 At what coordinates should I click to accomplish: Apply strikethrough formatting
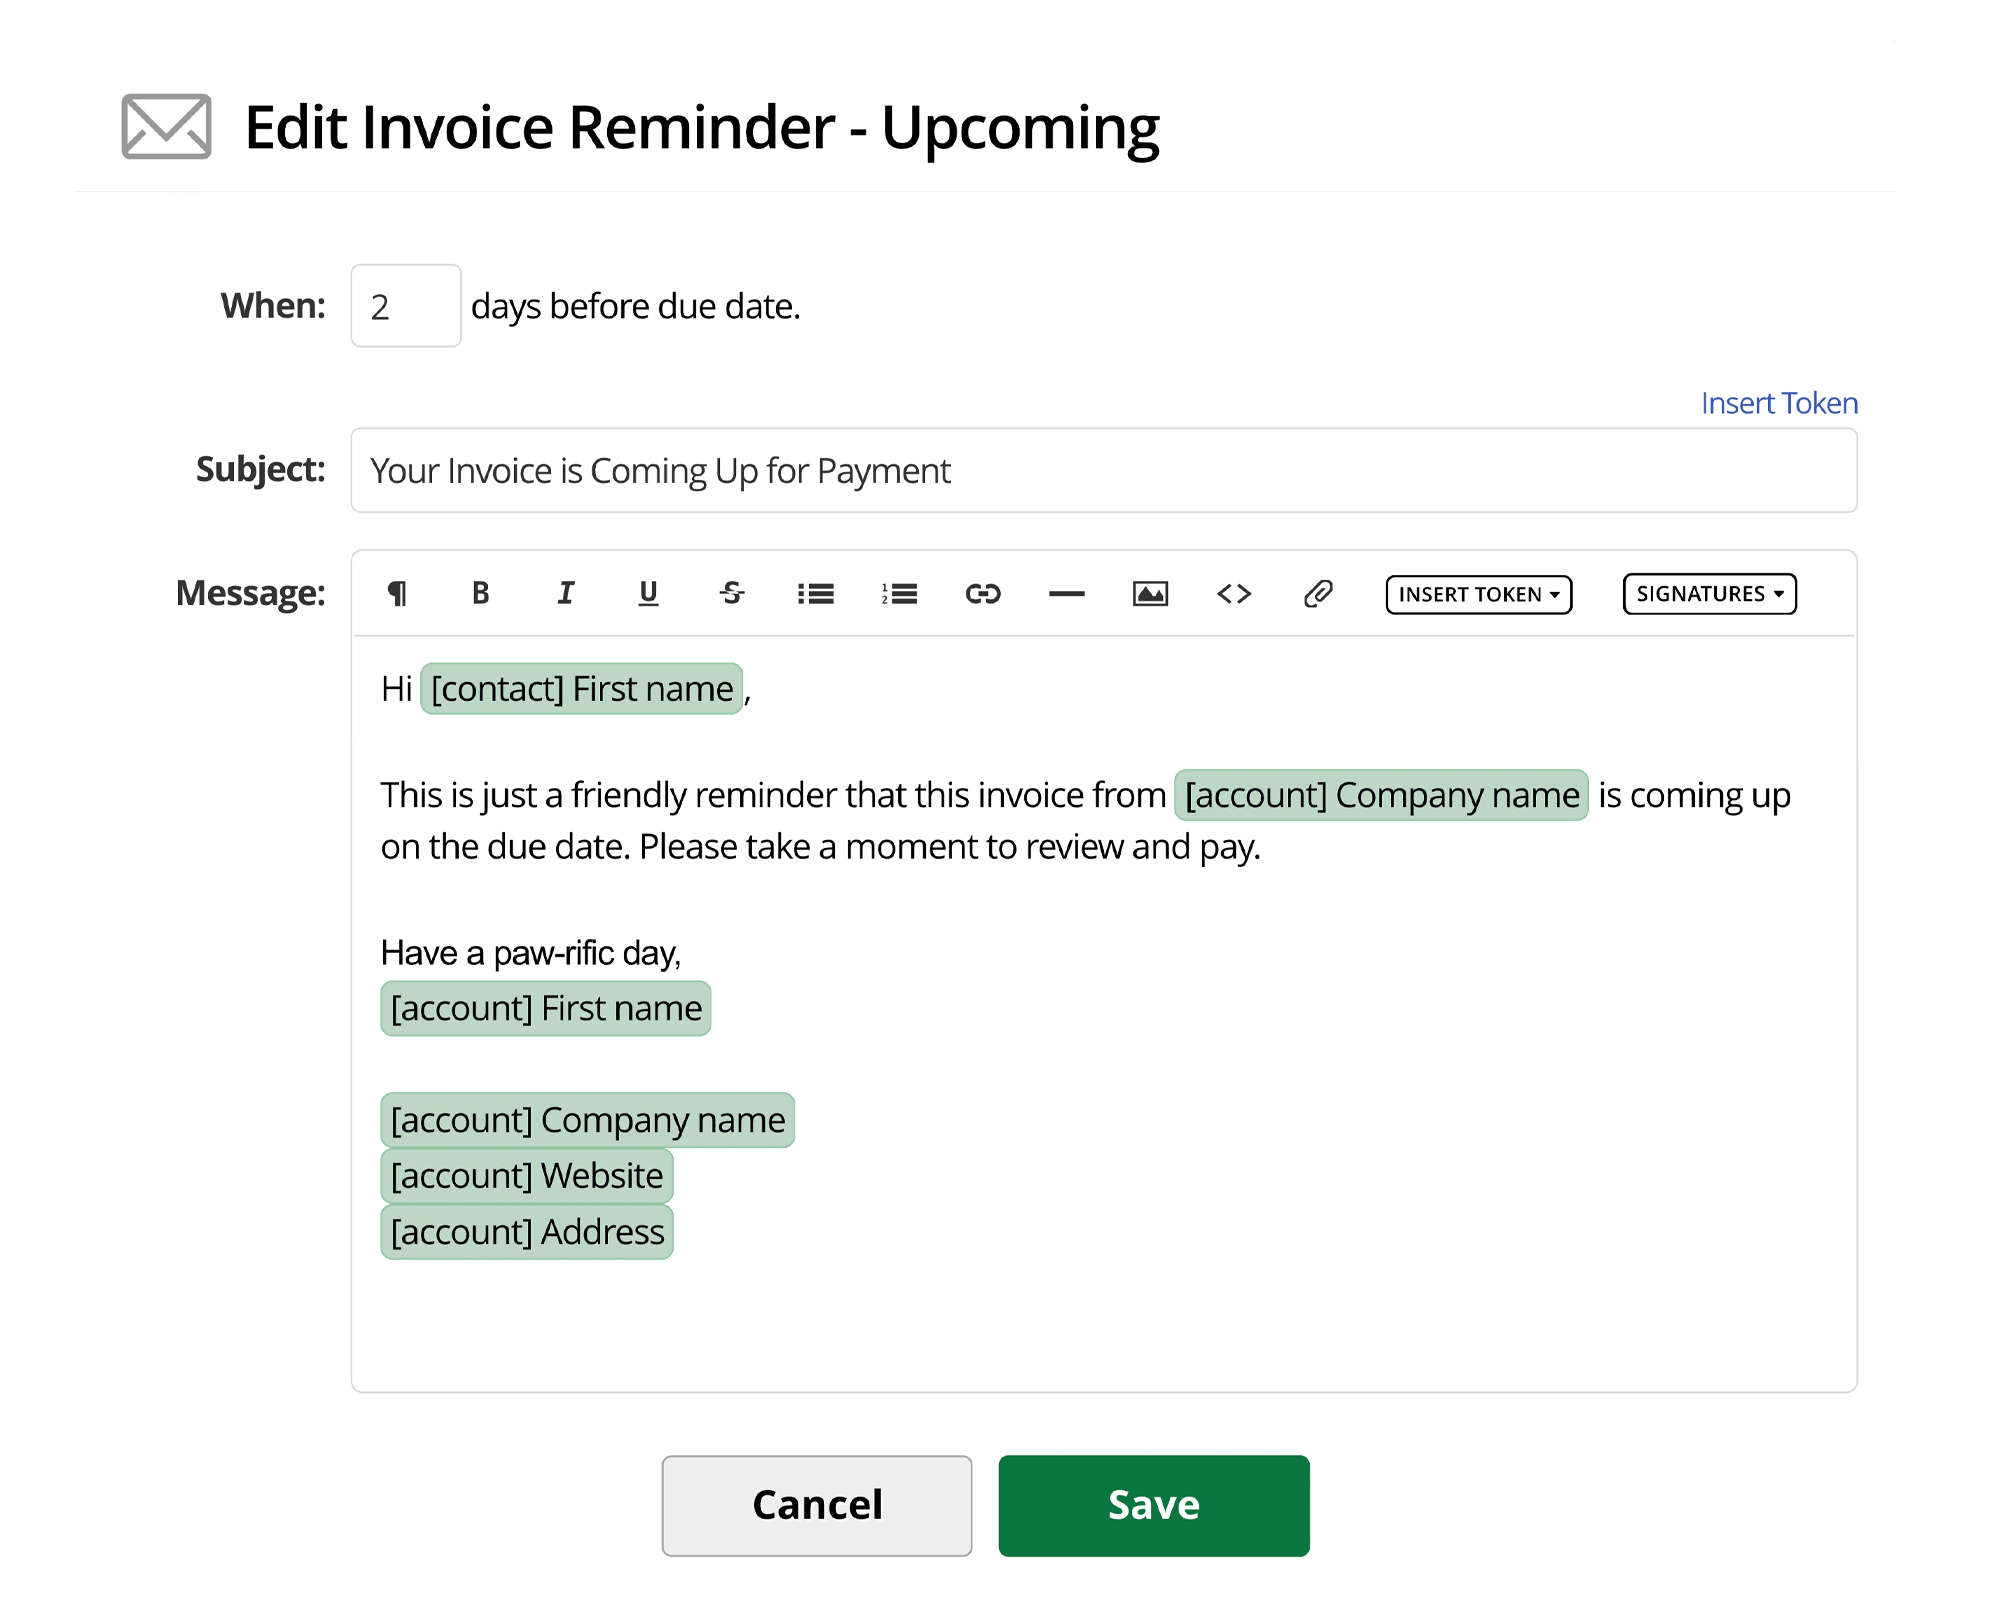732,593
